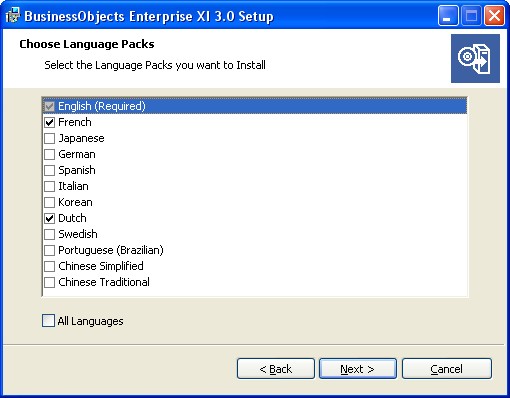Uncheck the Dutch language pack
The image size is (510, 398).
click(49, 218)
